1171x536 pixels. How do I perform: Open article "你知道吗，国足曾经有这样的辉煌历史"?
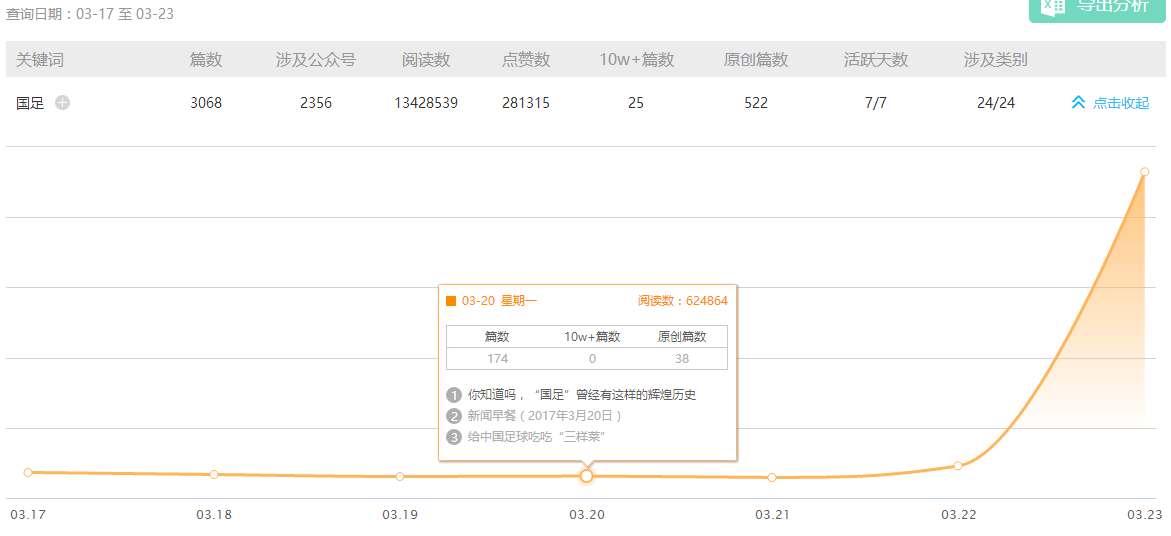tap(581, 395)
